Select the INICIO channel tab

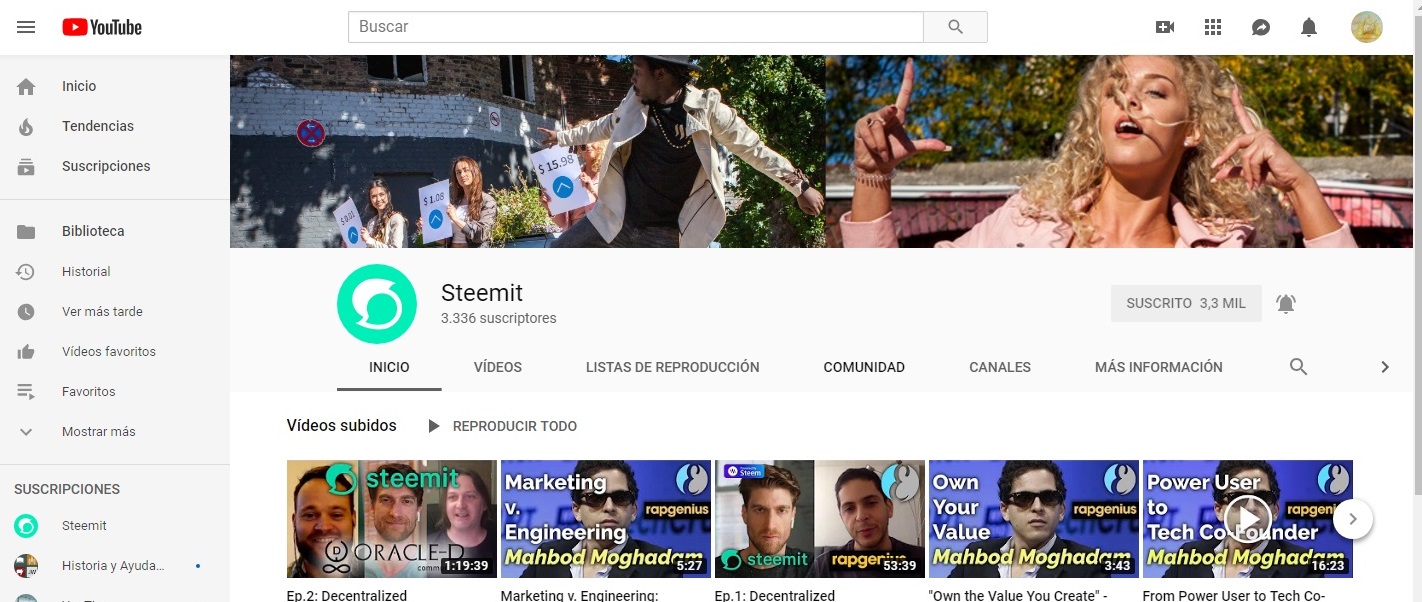click(x=389, y=367)
